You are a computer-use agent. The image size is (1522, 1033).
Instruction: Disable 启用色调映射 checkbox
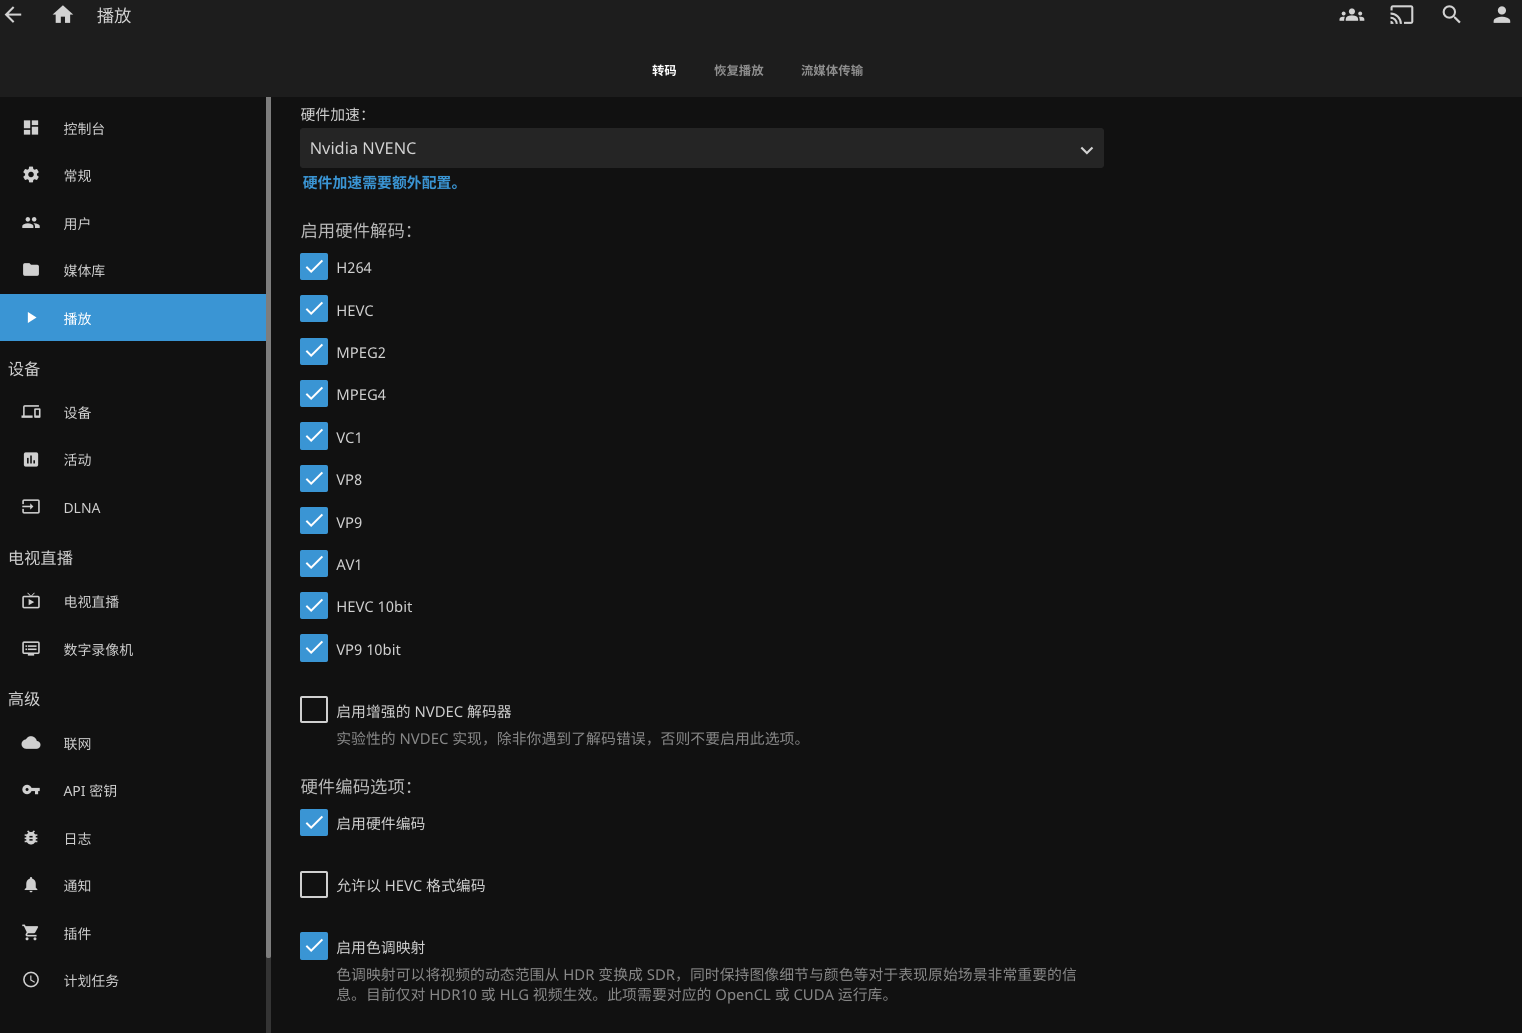pyautogui.click(x=314, y=946)
